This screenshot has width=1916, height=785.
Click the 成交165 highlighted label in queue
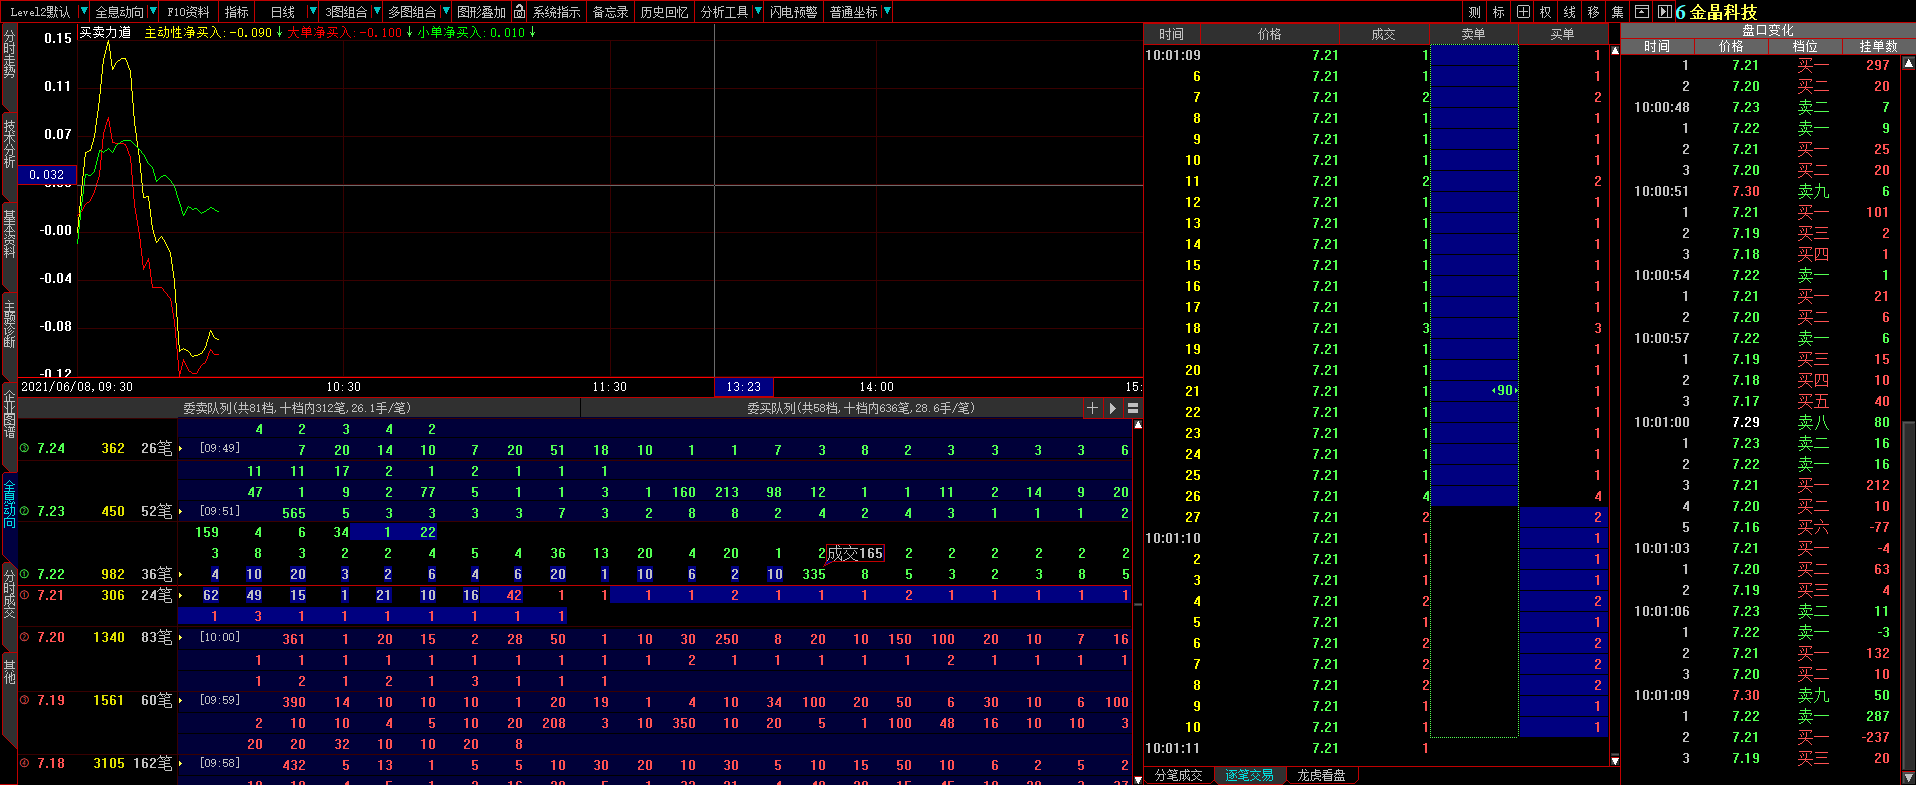click(855, 553)
